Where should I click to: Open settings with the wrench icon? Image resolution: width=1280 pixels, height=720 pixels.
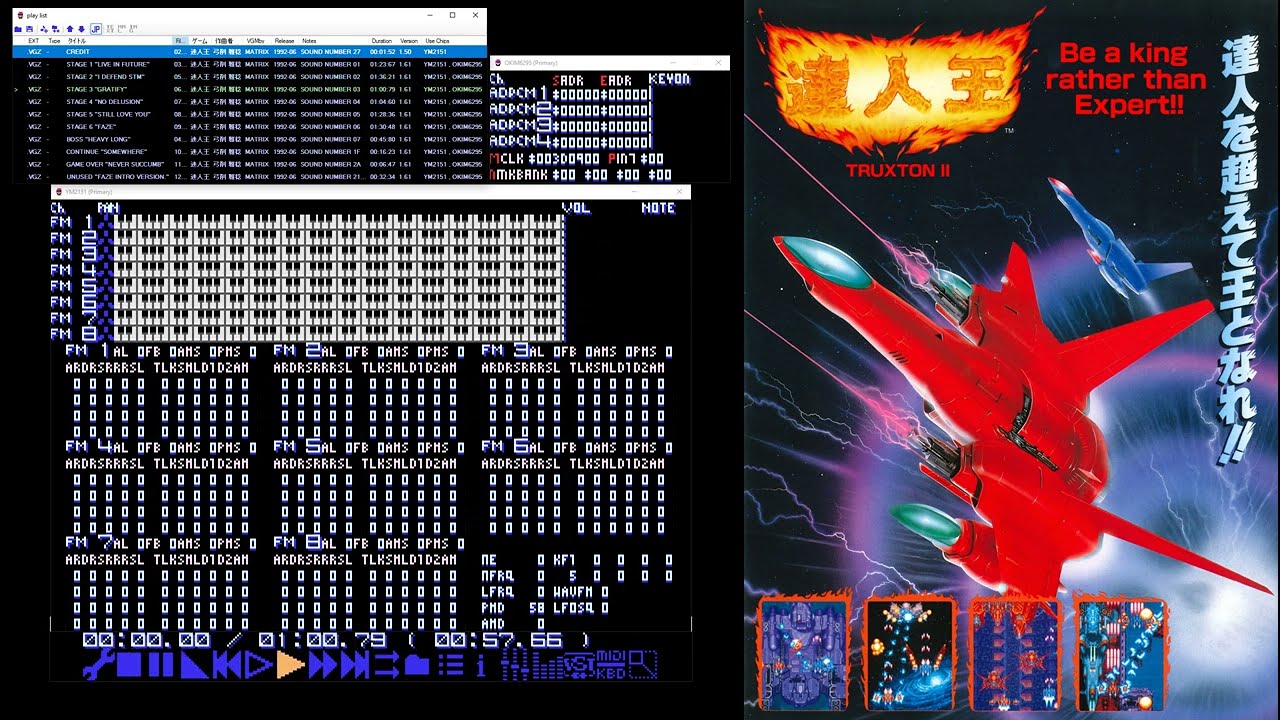tap(98, 665)
